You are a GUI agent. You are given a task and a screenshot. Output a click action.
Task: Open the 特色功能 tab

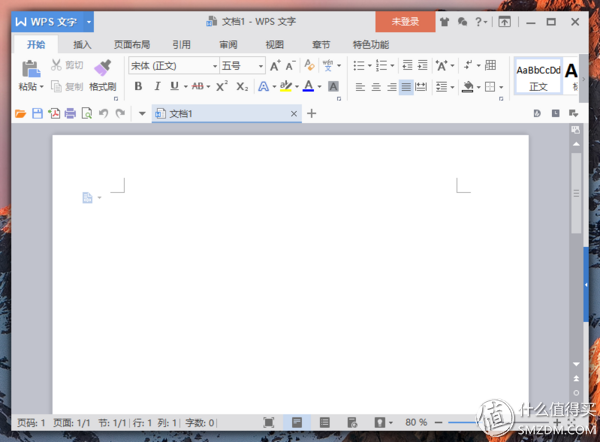371,45
